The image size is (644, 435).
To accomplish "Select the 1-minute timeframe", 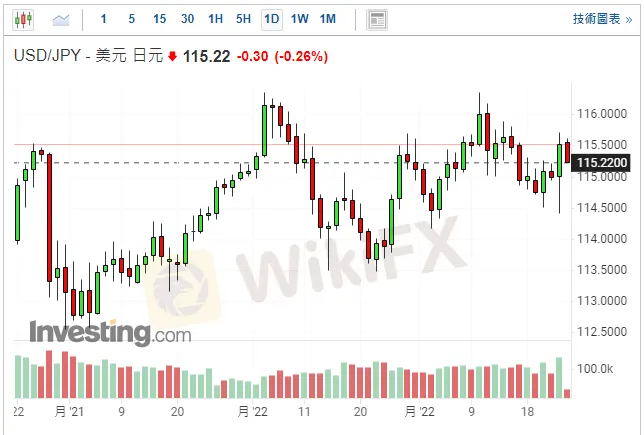I will point(104,19).
